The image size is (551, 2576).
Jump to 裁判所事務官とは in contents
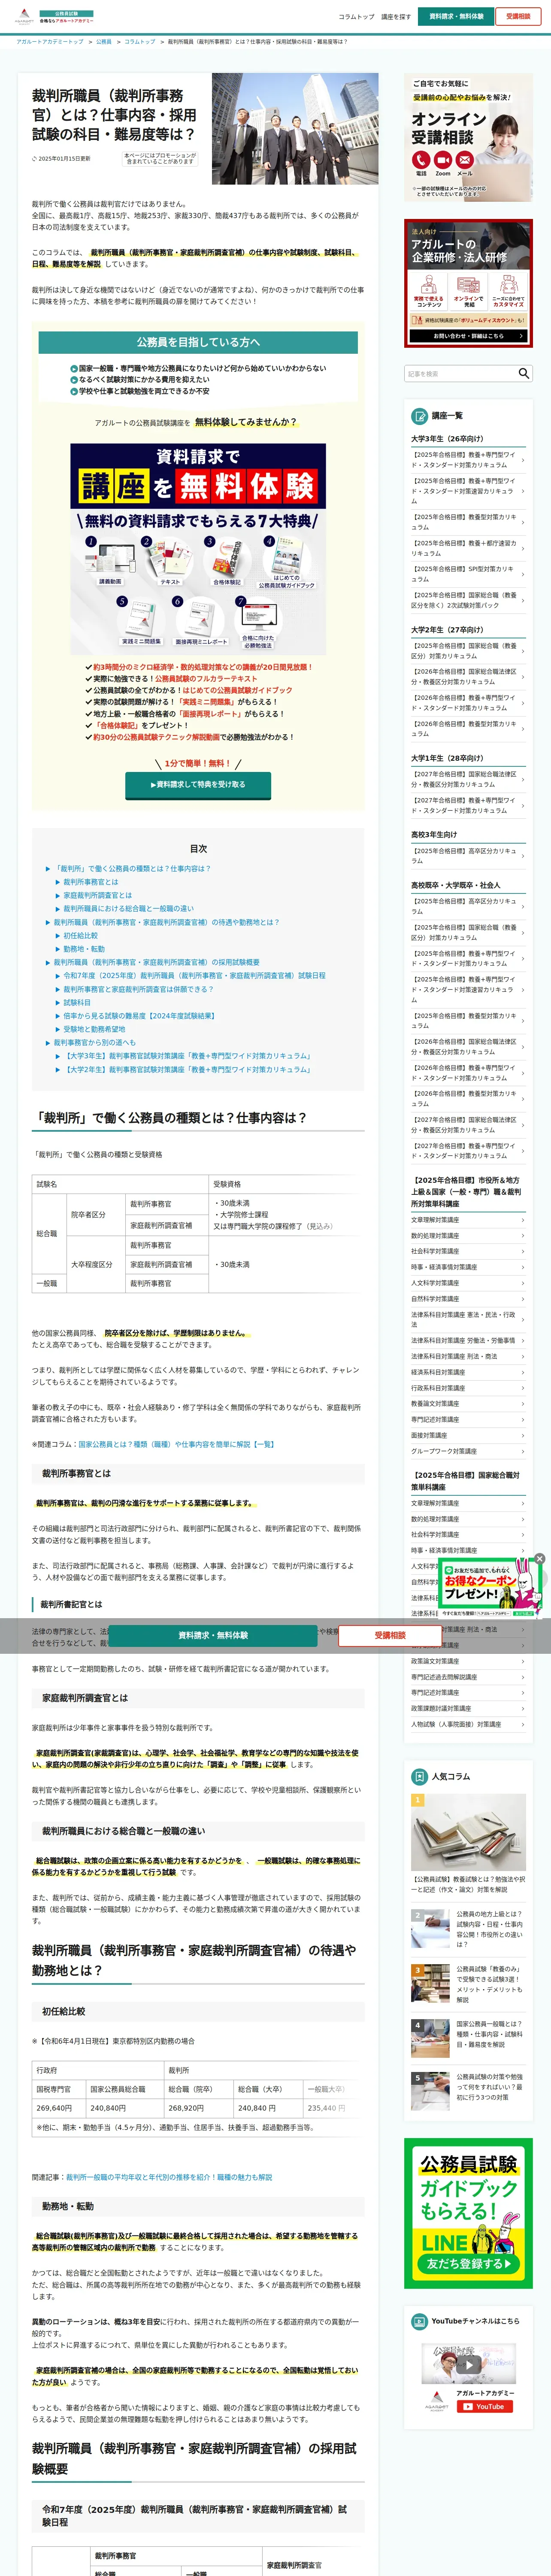coord(90,882)
